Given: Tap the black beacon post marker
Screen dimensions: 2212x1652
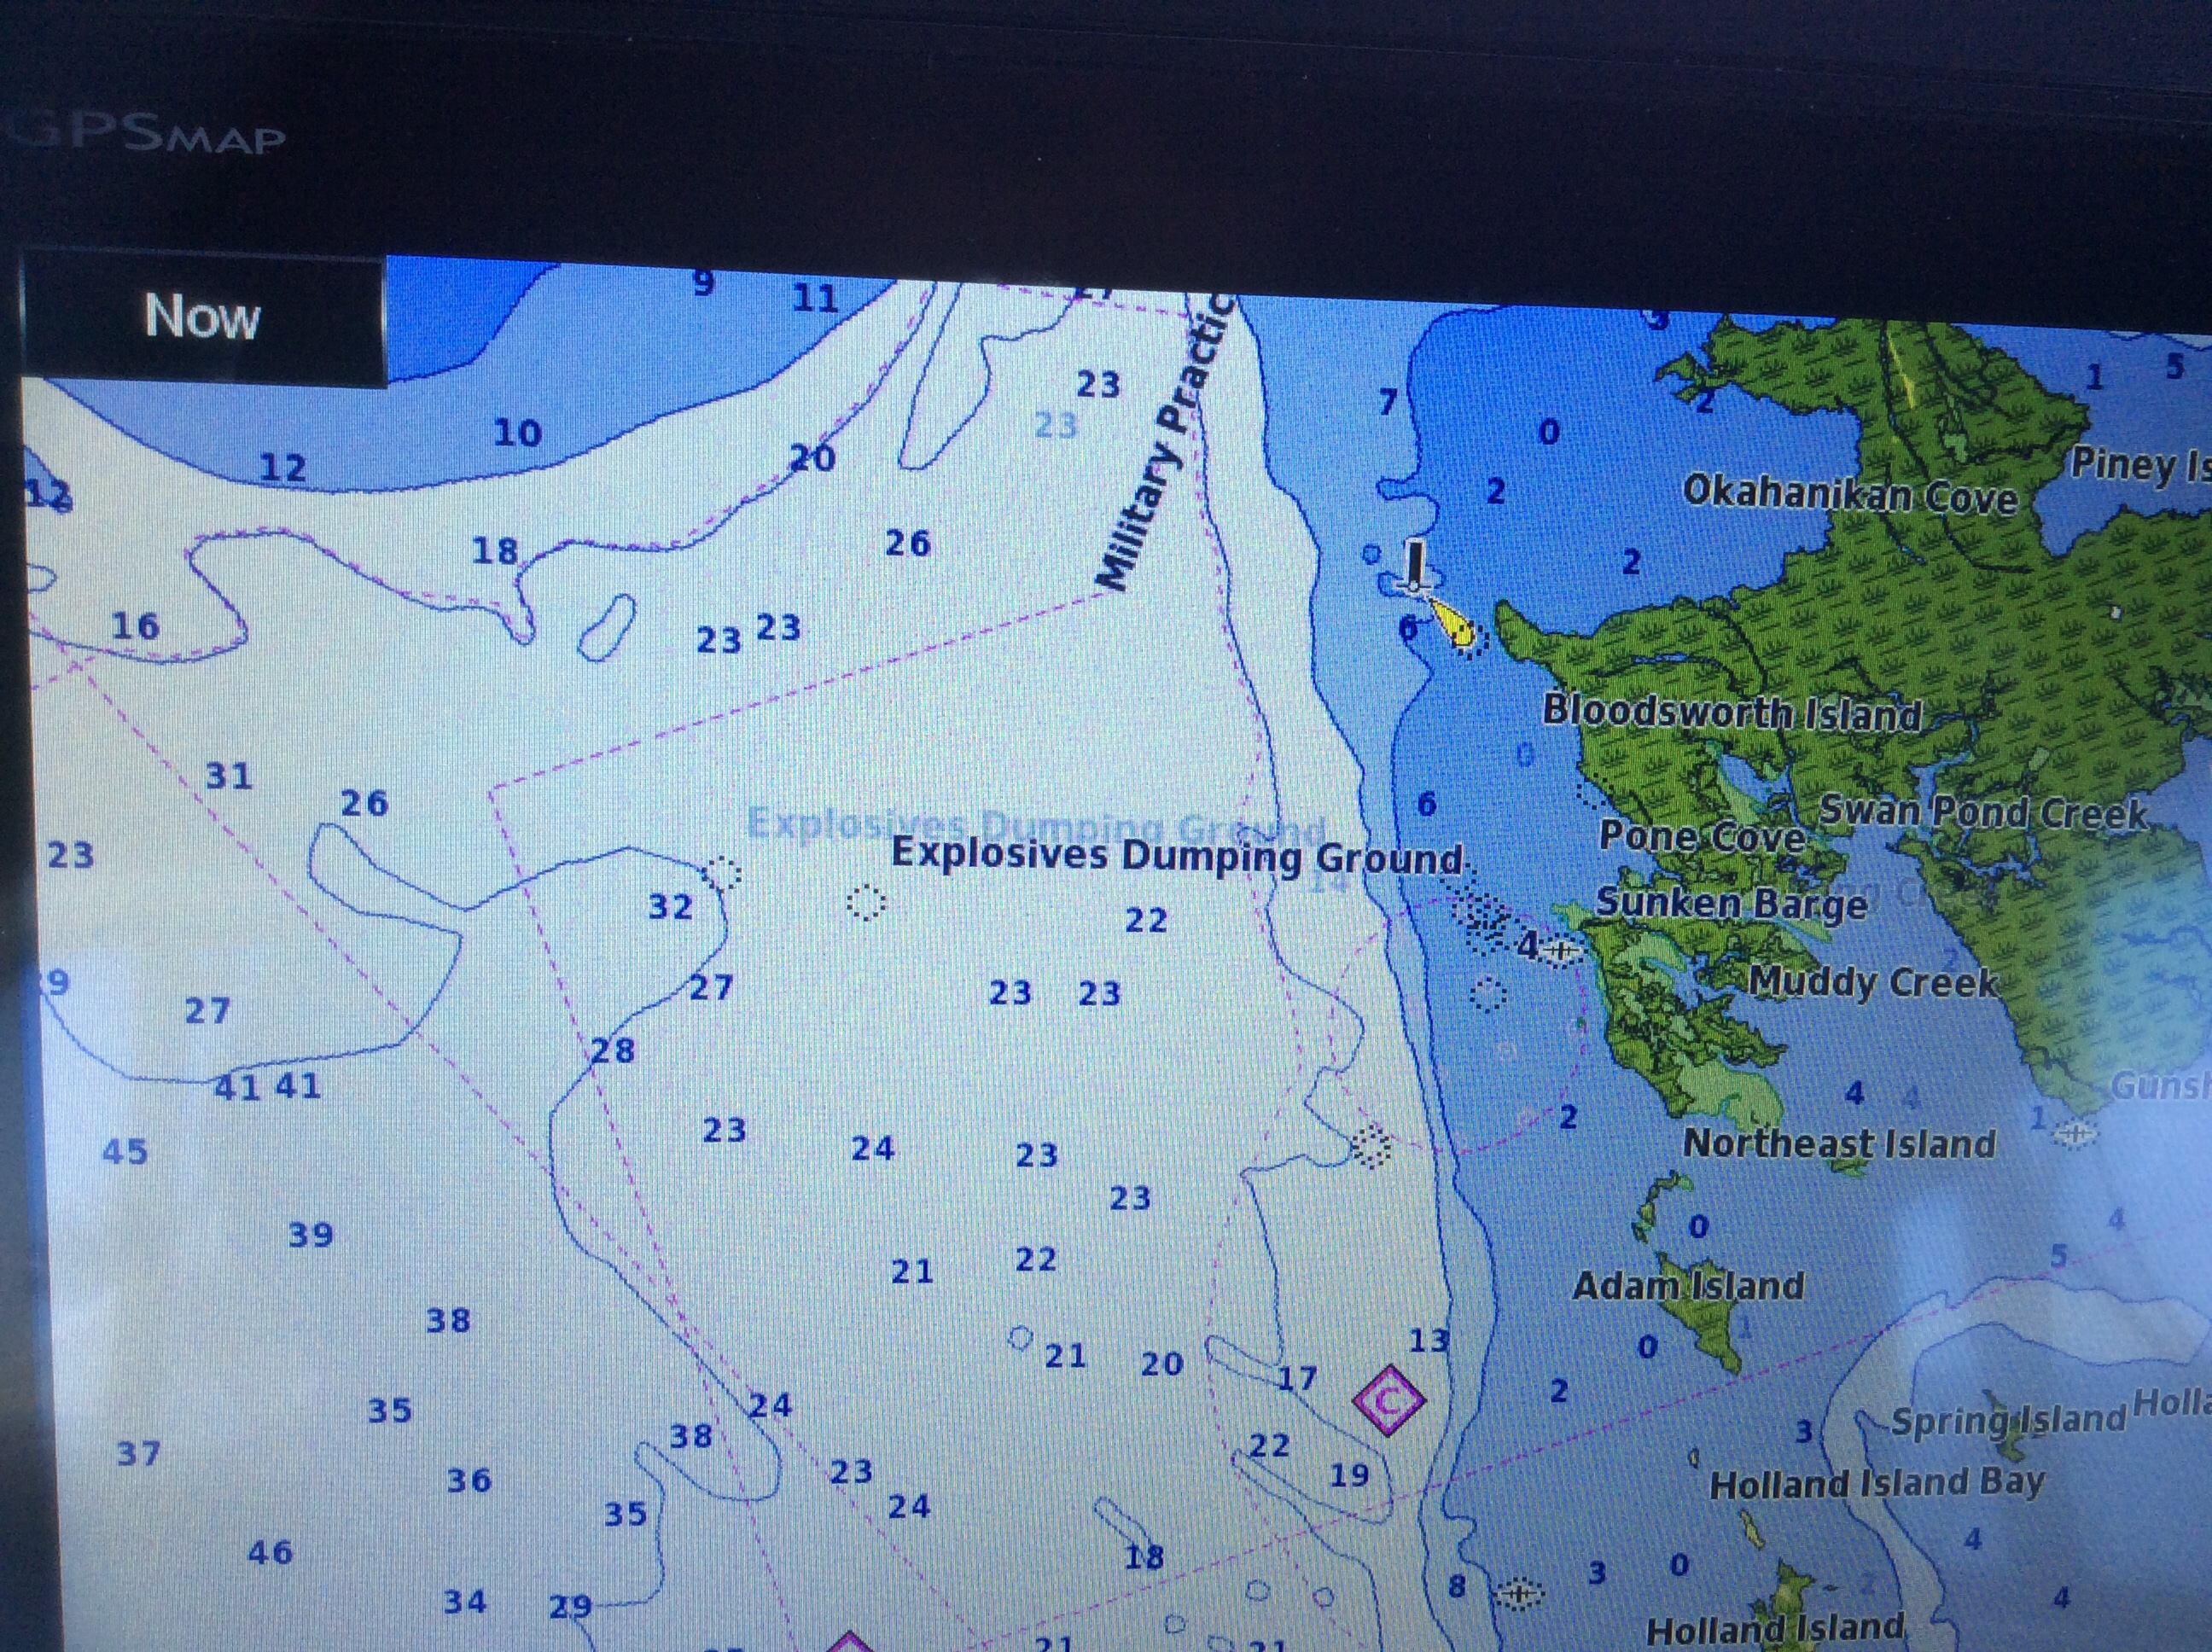Looking at the screenshot, I should pos(1414,564).
